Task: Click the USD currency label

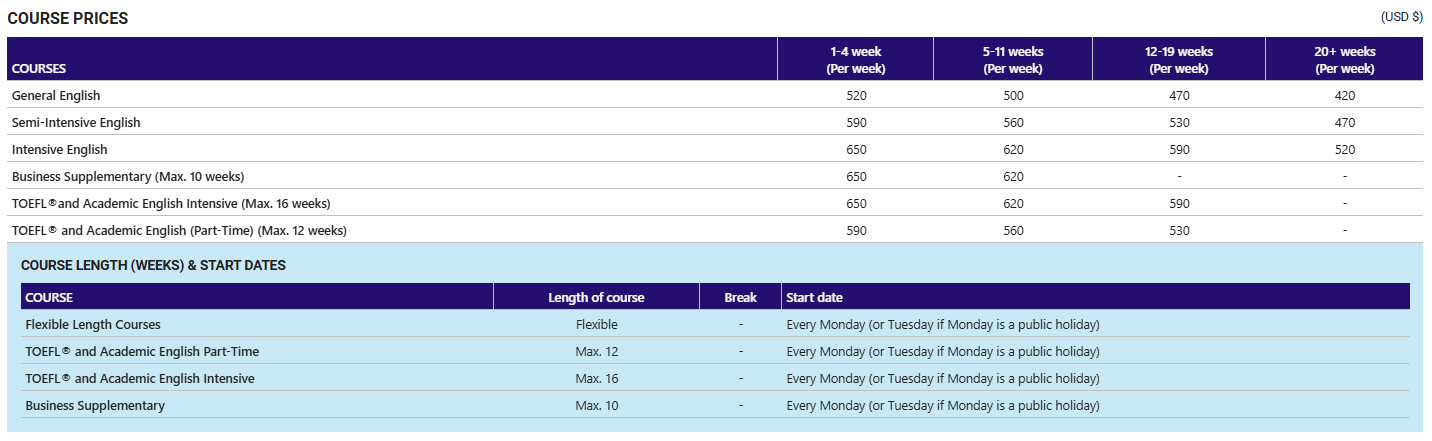Action: click(x=1401, y=17)
